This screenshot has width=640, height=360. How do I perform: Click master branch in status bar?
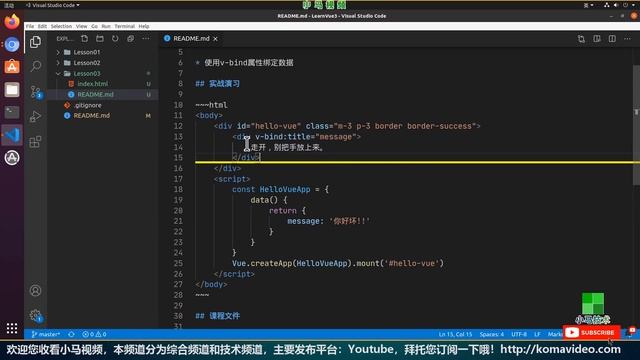pyautogui.click(x=46, y=334)
